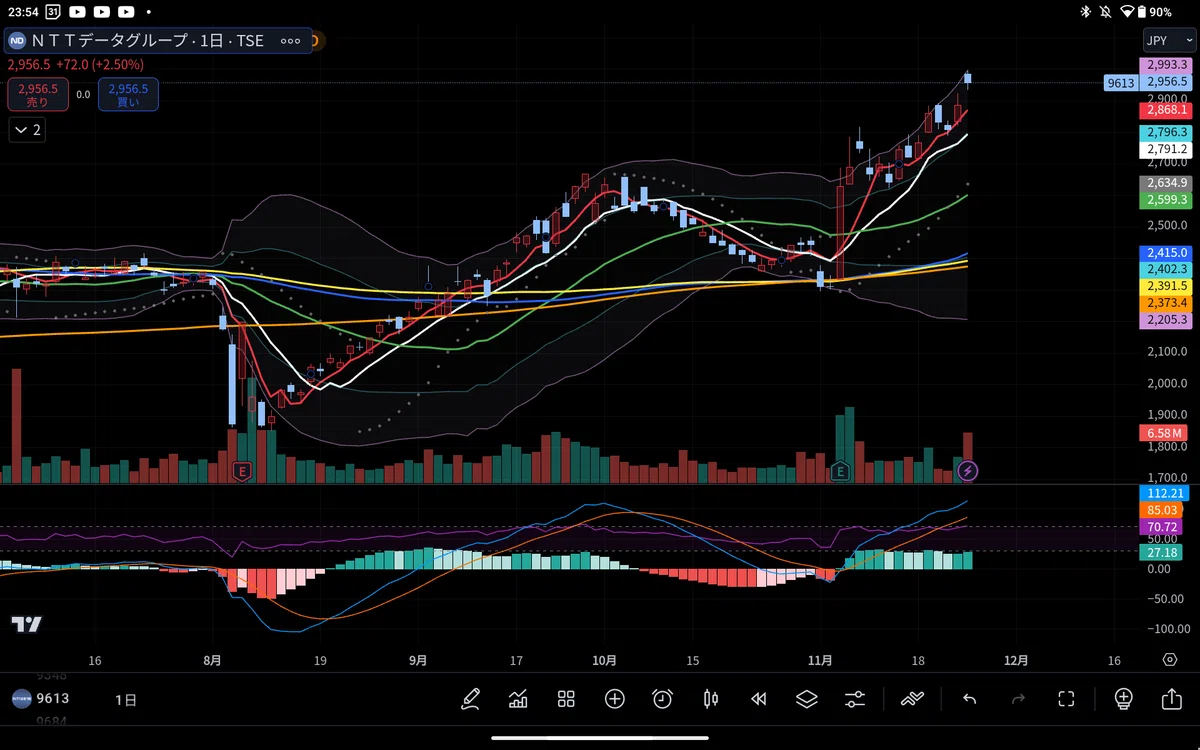
Task: Open the indicators chart icon in toolbar
Action: (518, 699)
